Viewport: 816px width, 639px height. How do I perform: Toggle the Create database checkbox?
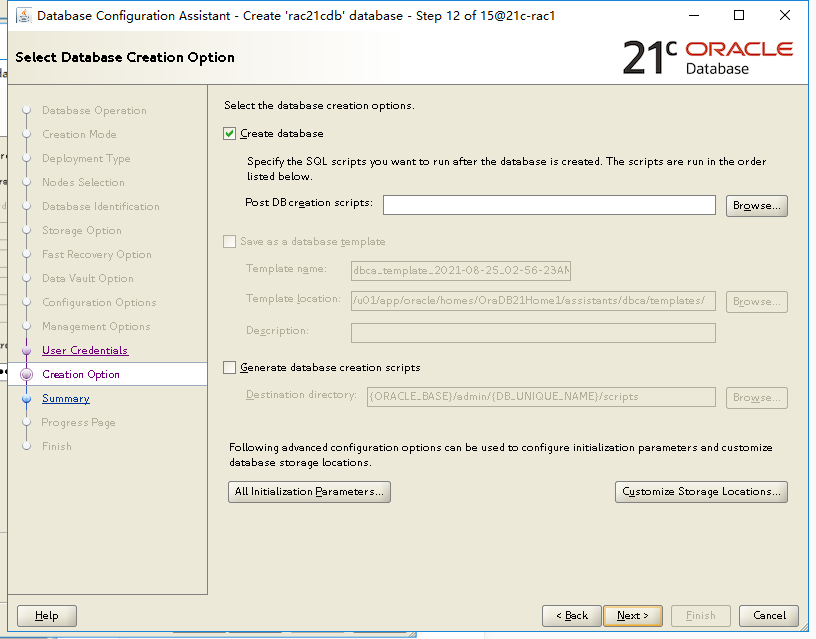tap(230, 134)
